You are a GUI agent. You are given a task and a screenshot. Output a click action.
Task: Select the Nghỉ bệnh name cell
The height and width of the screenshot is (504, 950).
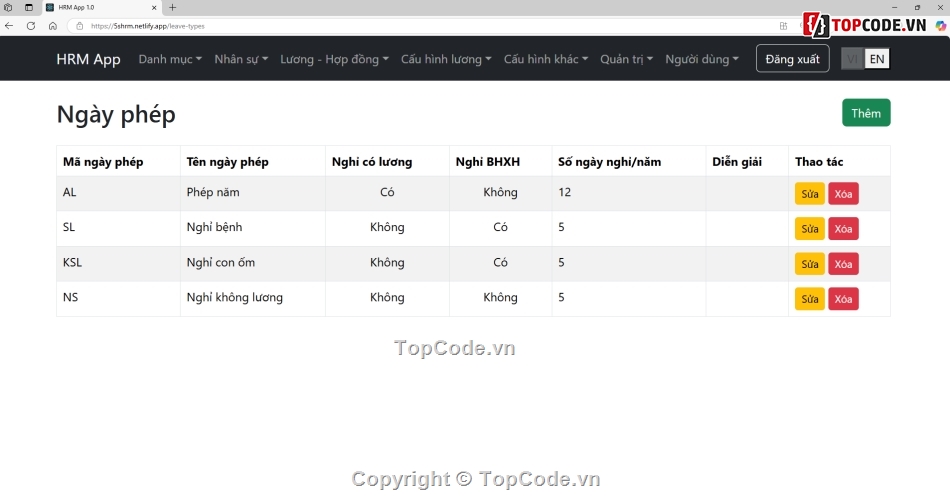click(x=253, y=228)
